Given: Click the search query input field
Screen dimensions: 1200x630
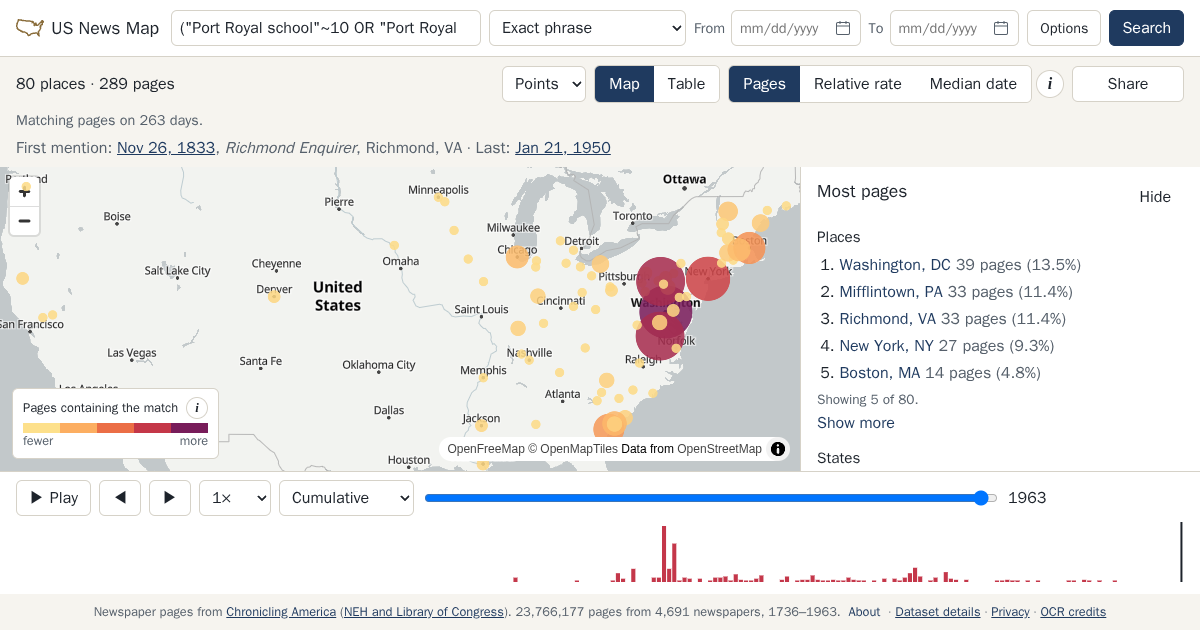Looking at the screenshot, I should coord(326,28).
